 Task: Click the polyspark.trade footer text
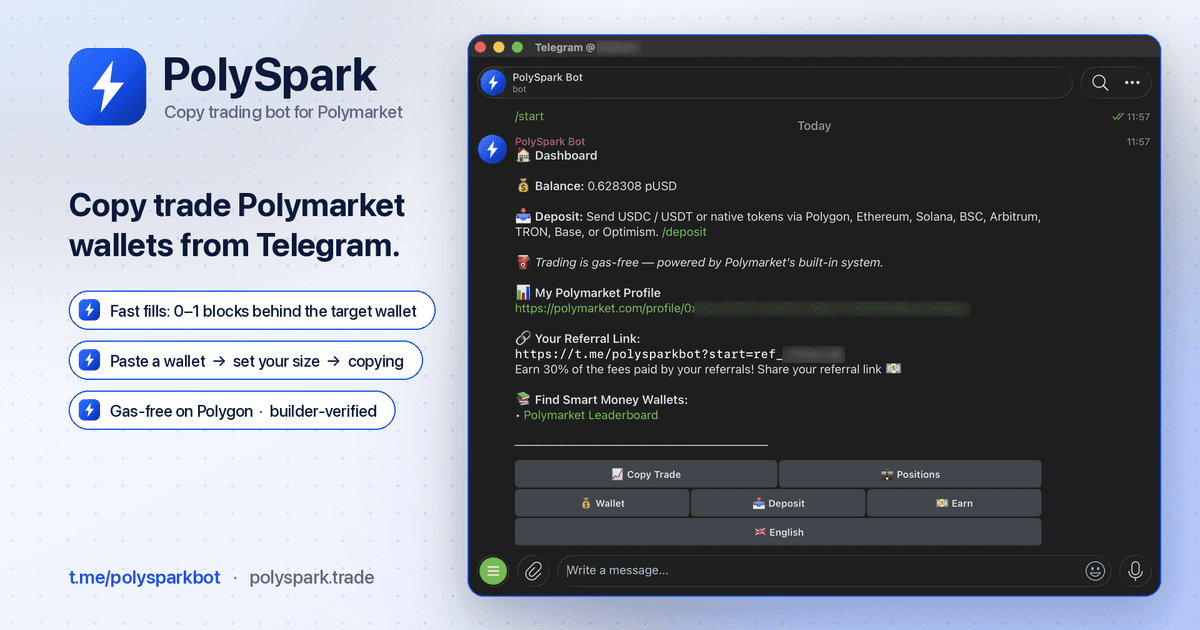click(x=312, y=577)
